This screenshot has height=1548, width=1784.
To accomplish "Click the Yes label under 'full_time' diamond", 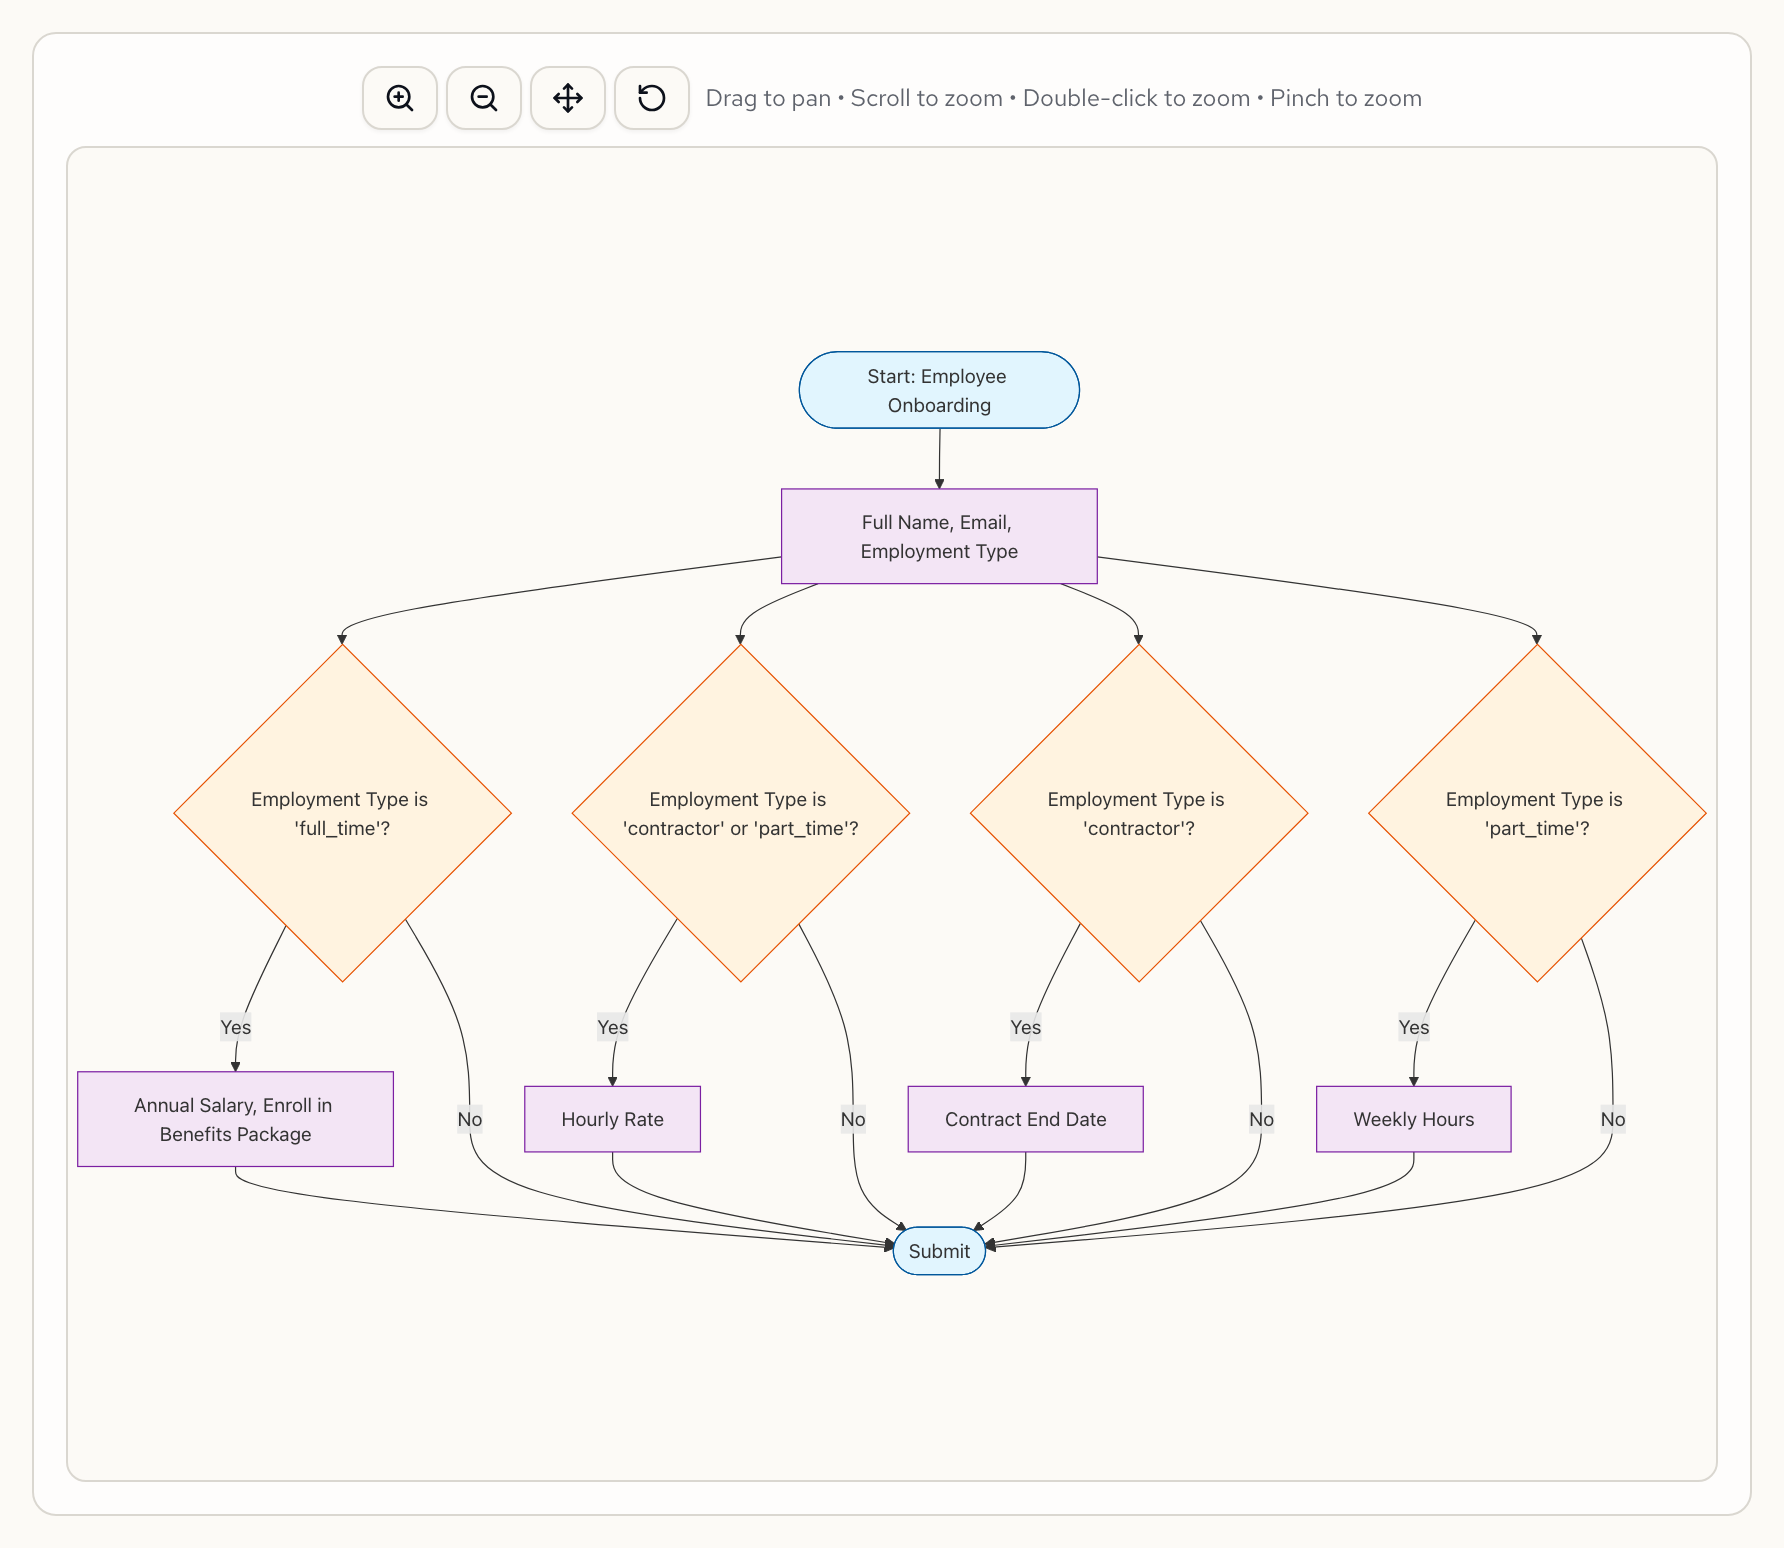I will click(235, 1027).
